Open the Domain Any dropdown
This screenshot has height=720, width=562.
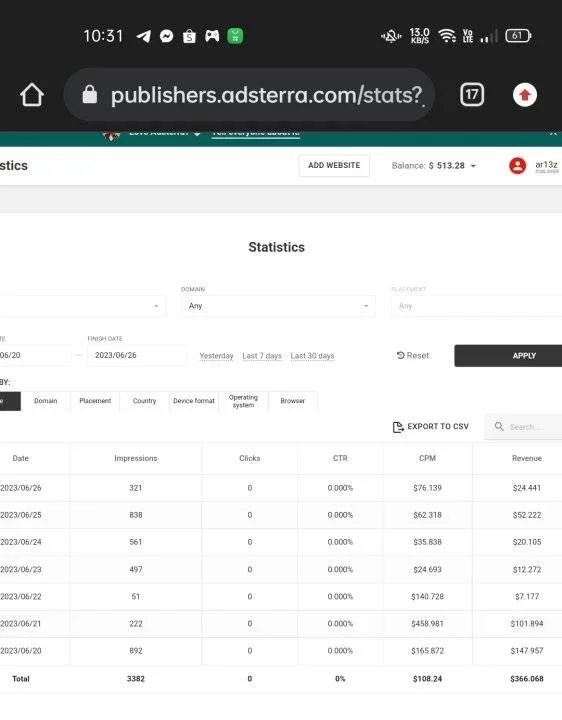[278, 306]
